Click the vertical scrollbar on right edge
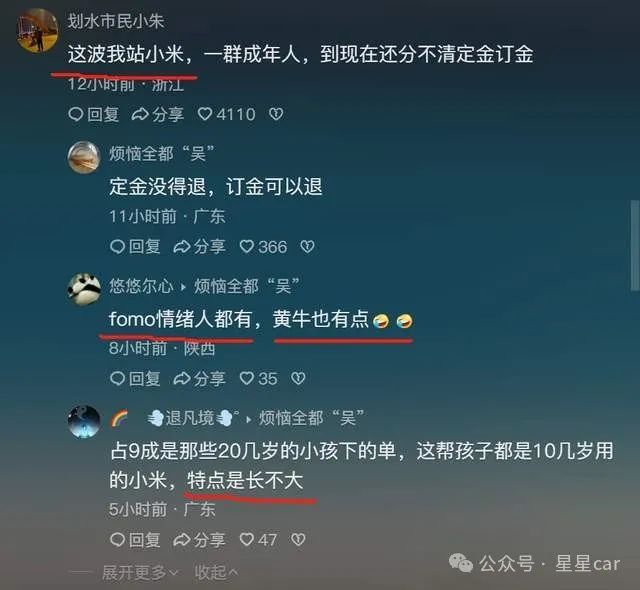Viewport: 640px width, 590px height. tap(635, 245)
